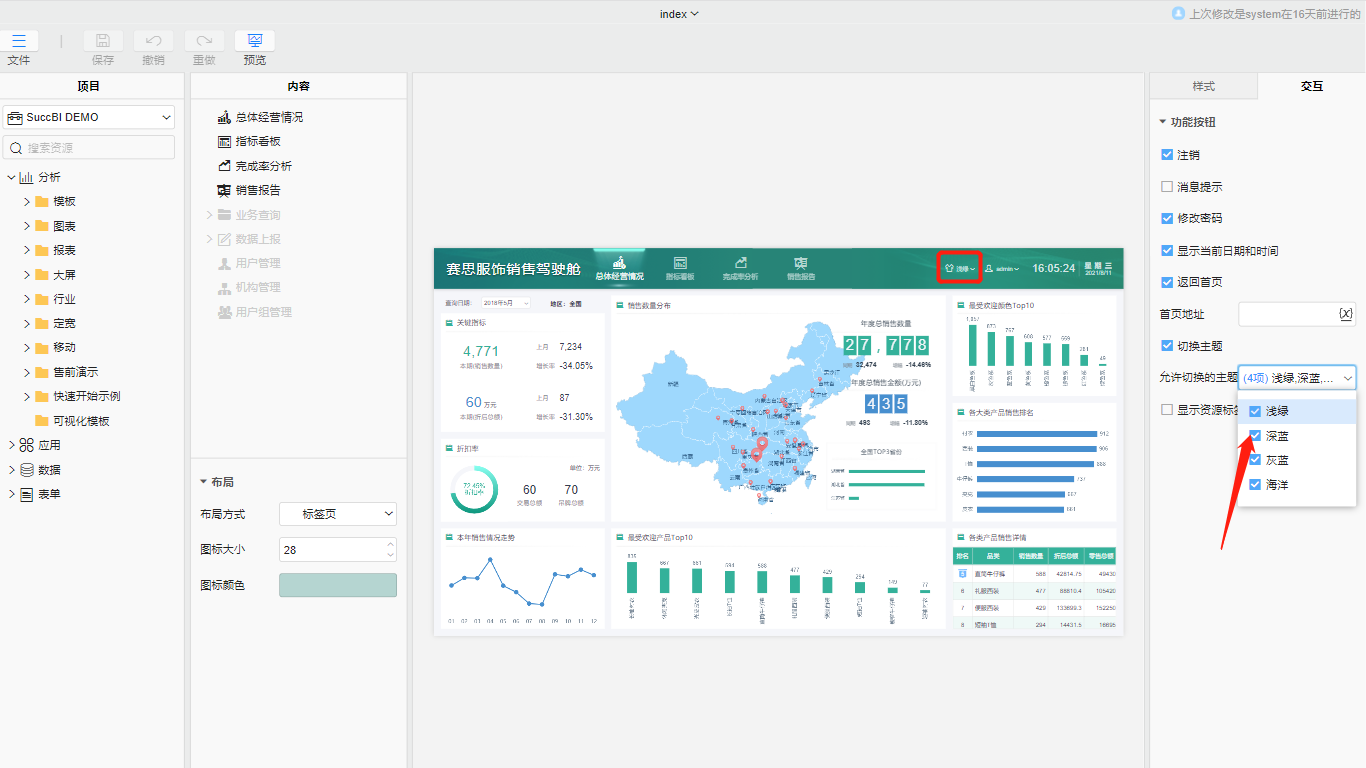Viewport: 1366px width, 768px height.
Task: Click the Redo arrow icon
Action: point(204,41)
